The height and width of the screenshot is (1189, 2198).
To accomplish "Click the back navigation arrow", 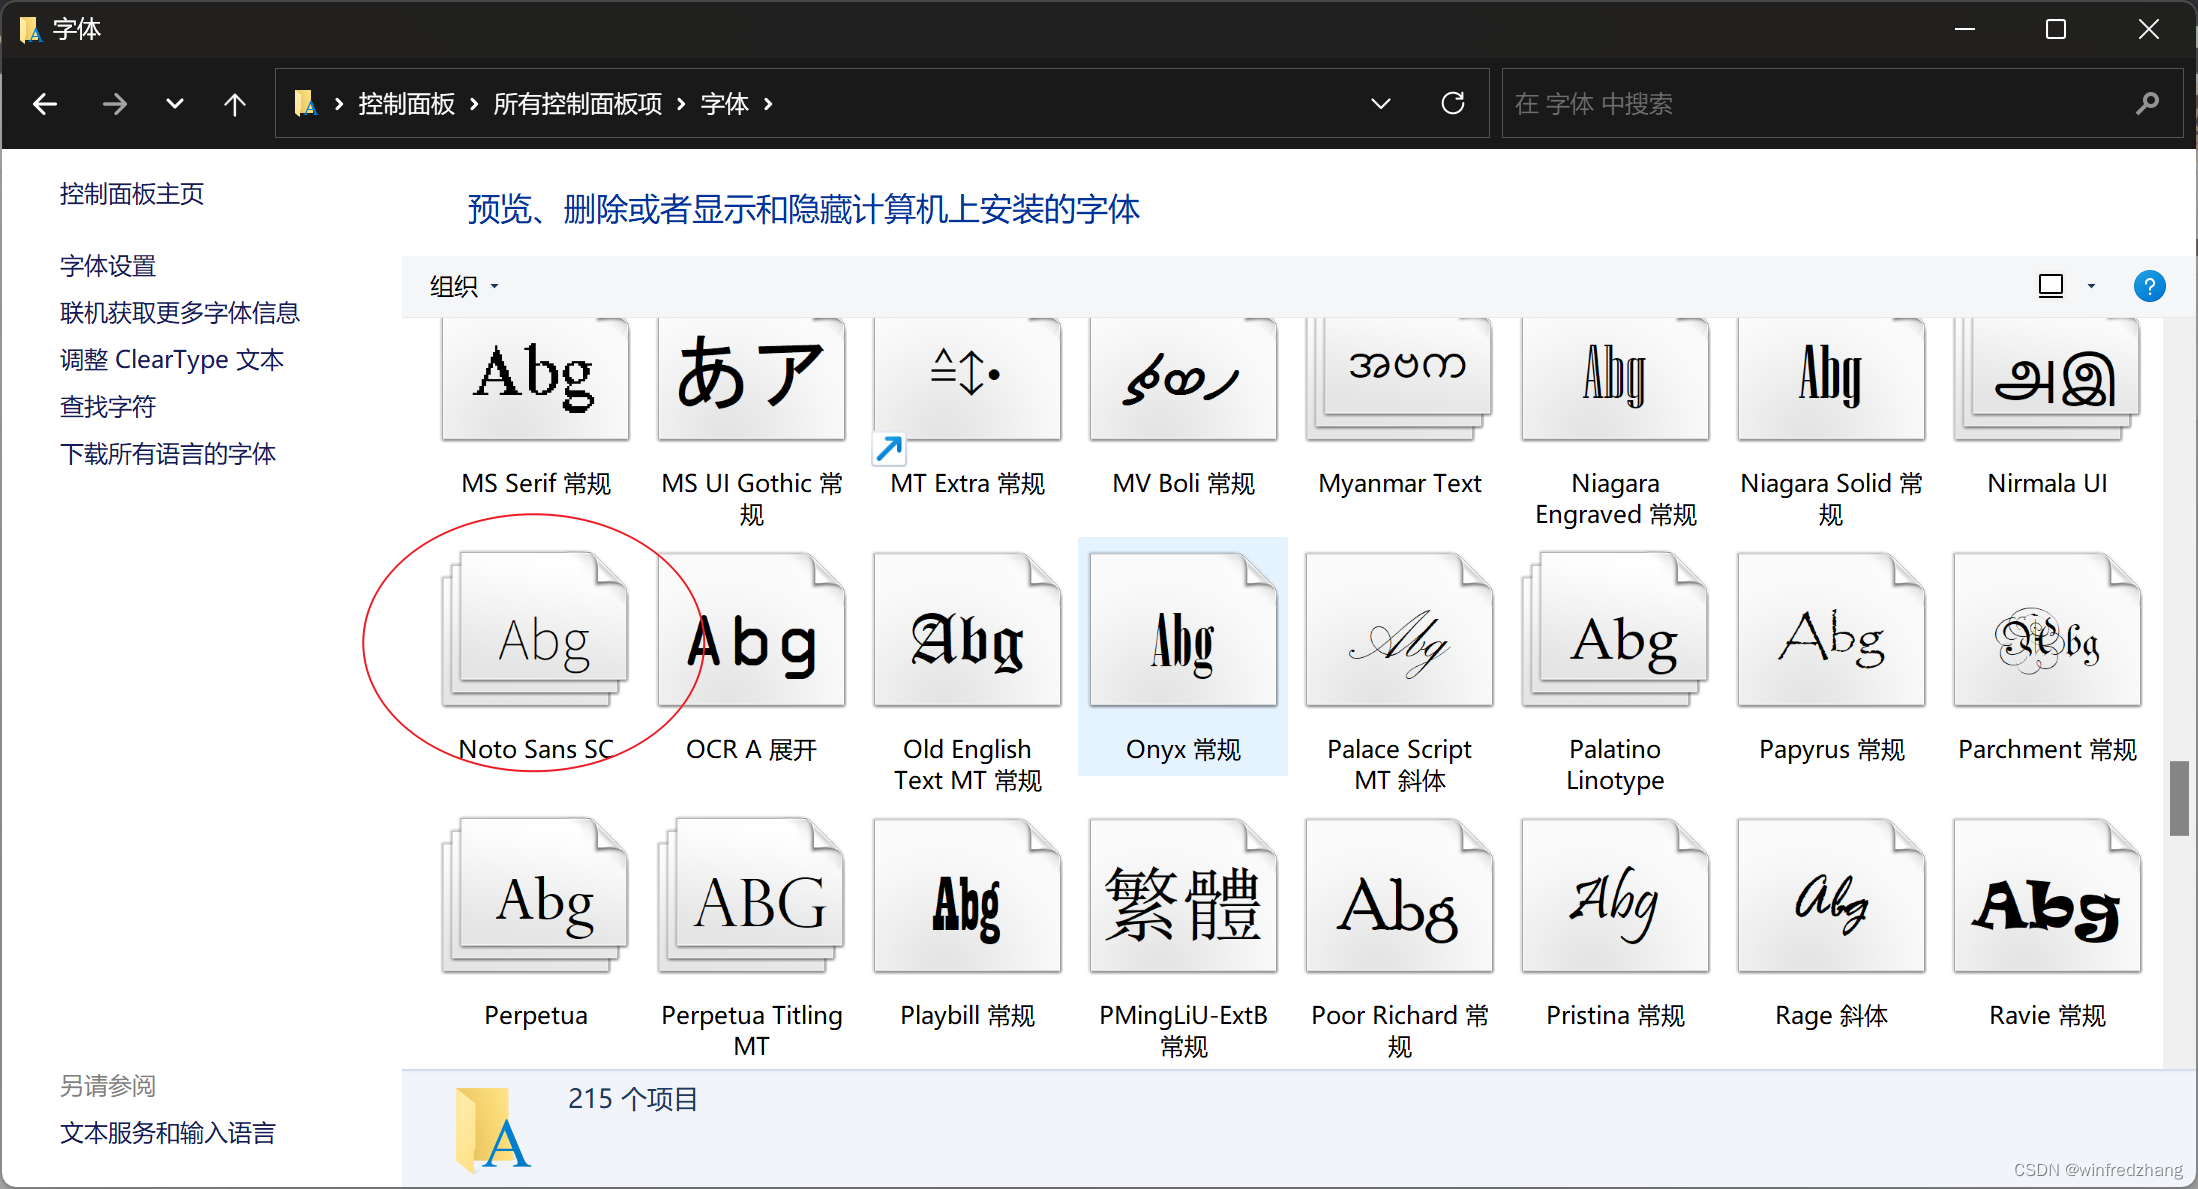I will pyautogui.click(x=45, y=104).
